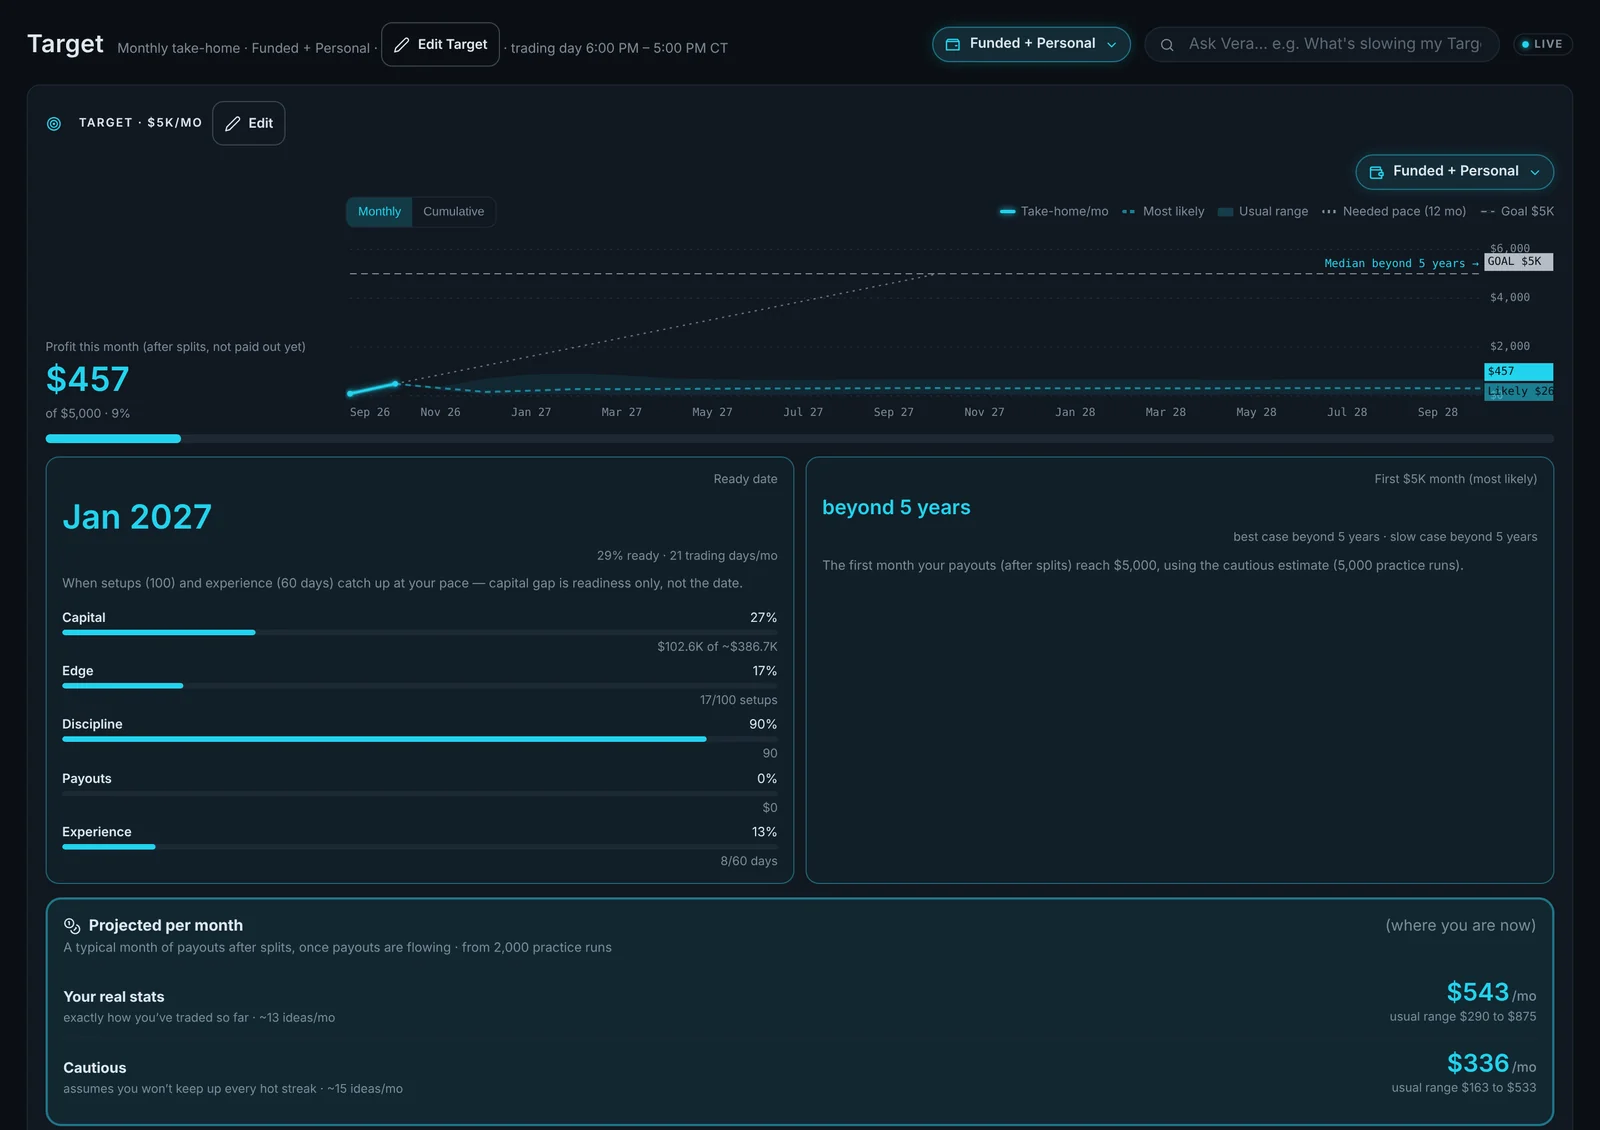Viewport: 1600px width, 1130px height.
Task: Click the wallet icon in the header account selector
Action: click(x=953, y=44)
